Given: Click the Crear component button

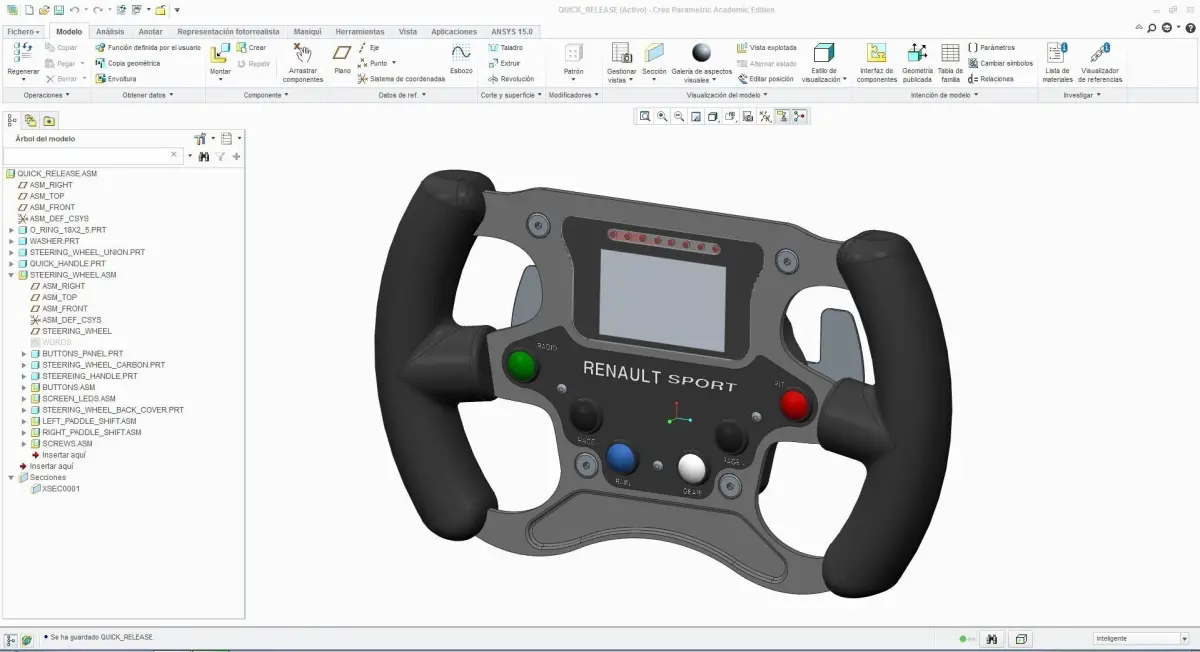Looking at the screenshot, I should tap(251, 47).
